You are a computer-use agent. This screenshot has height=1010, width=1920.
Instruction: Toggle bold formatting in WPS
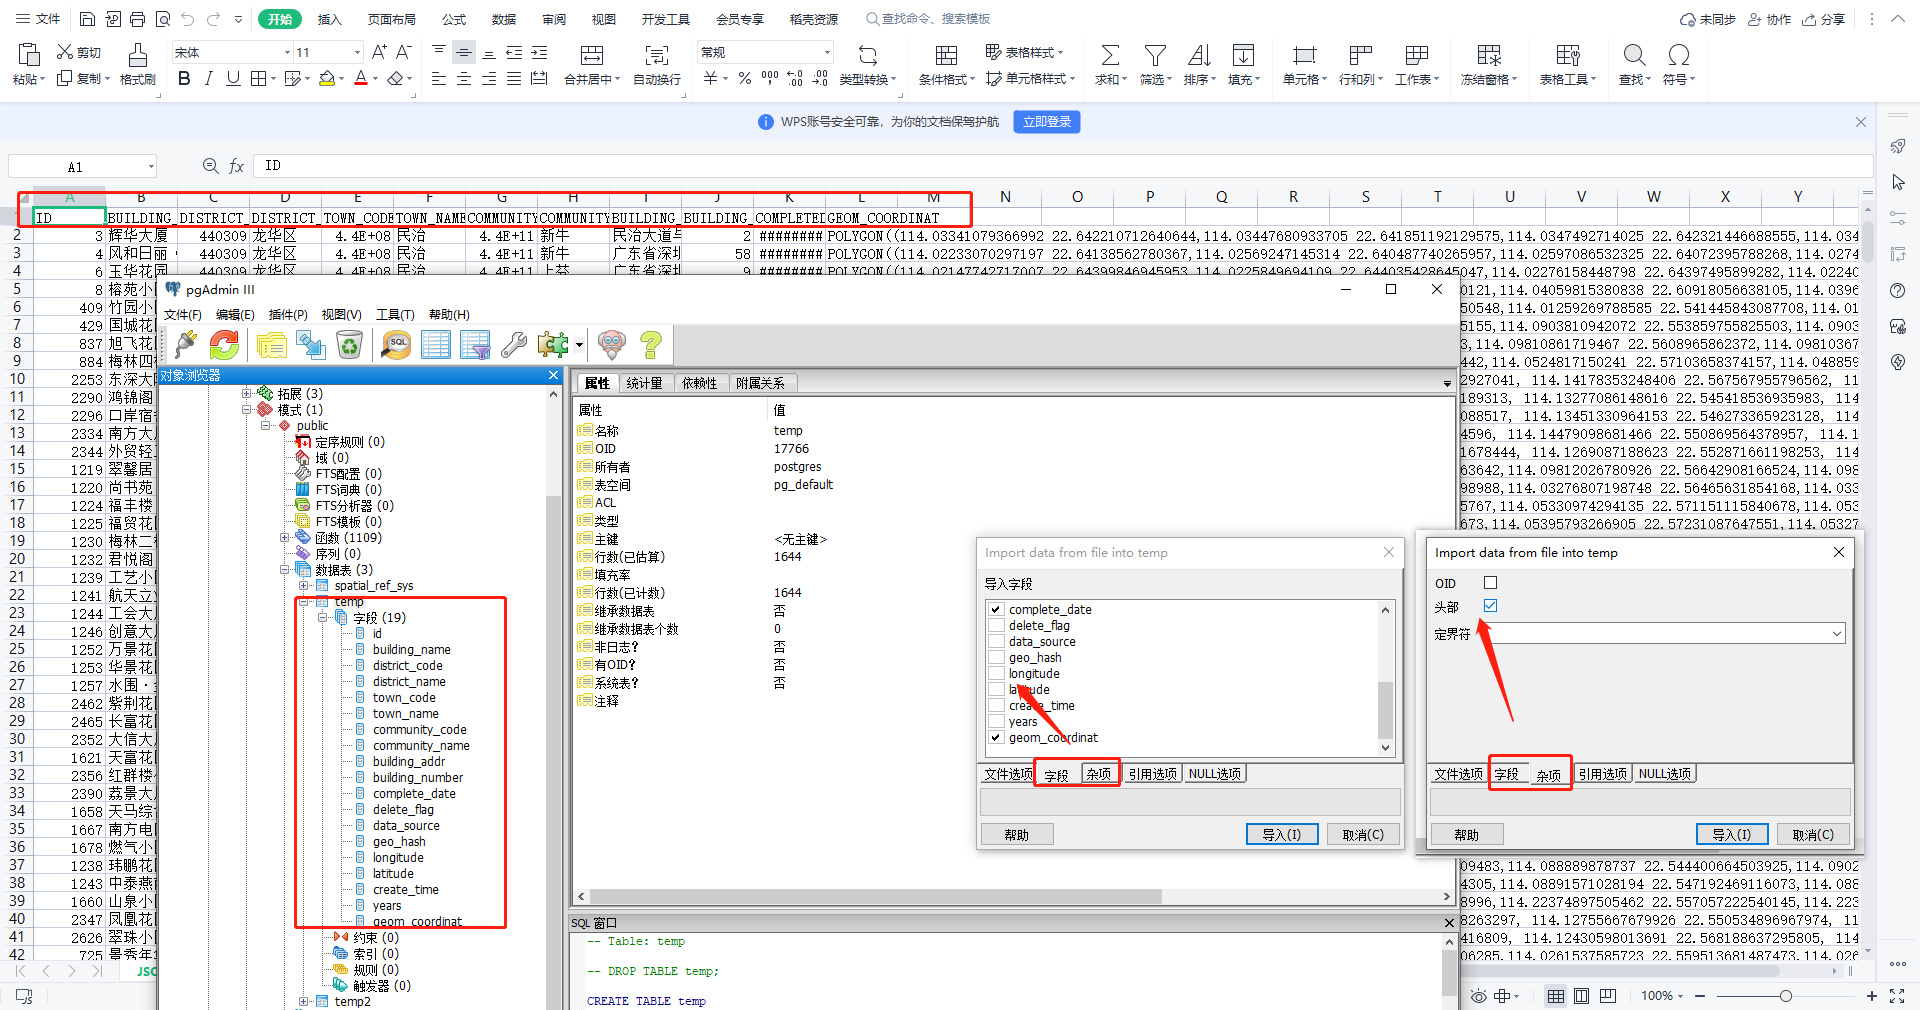[184, 78]
